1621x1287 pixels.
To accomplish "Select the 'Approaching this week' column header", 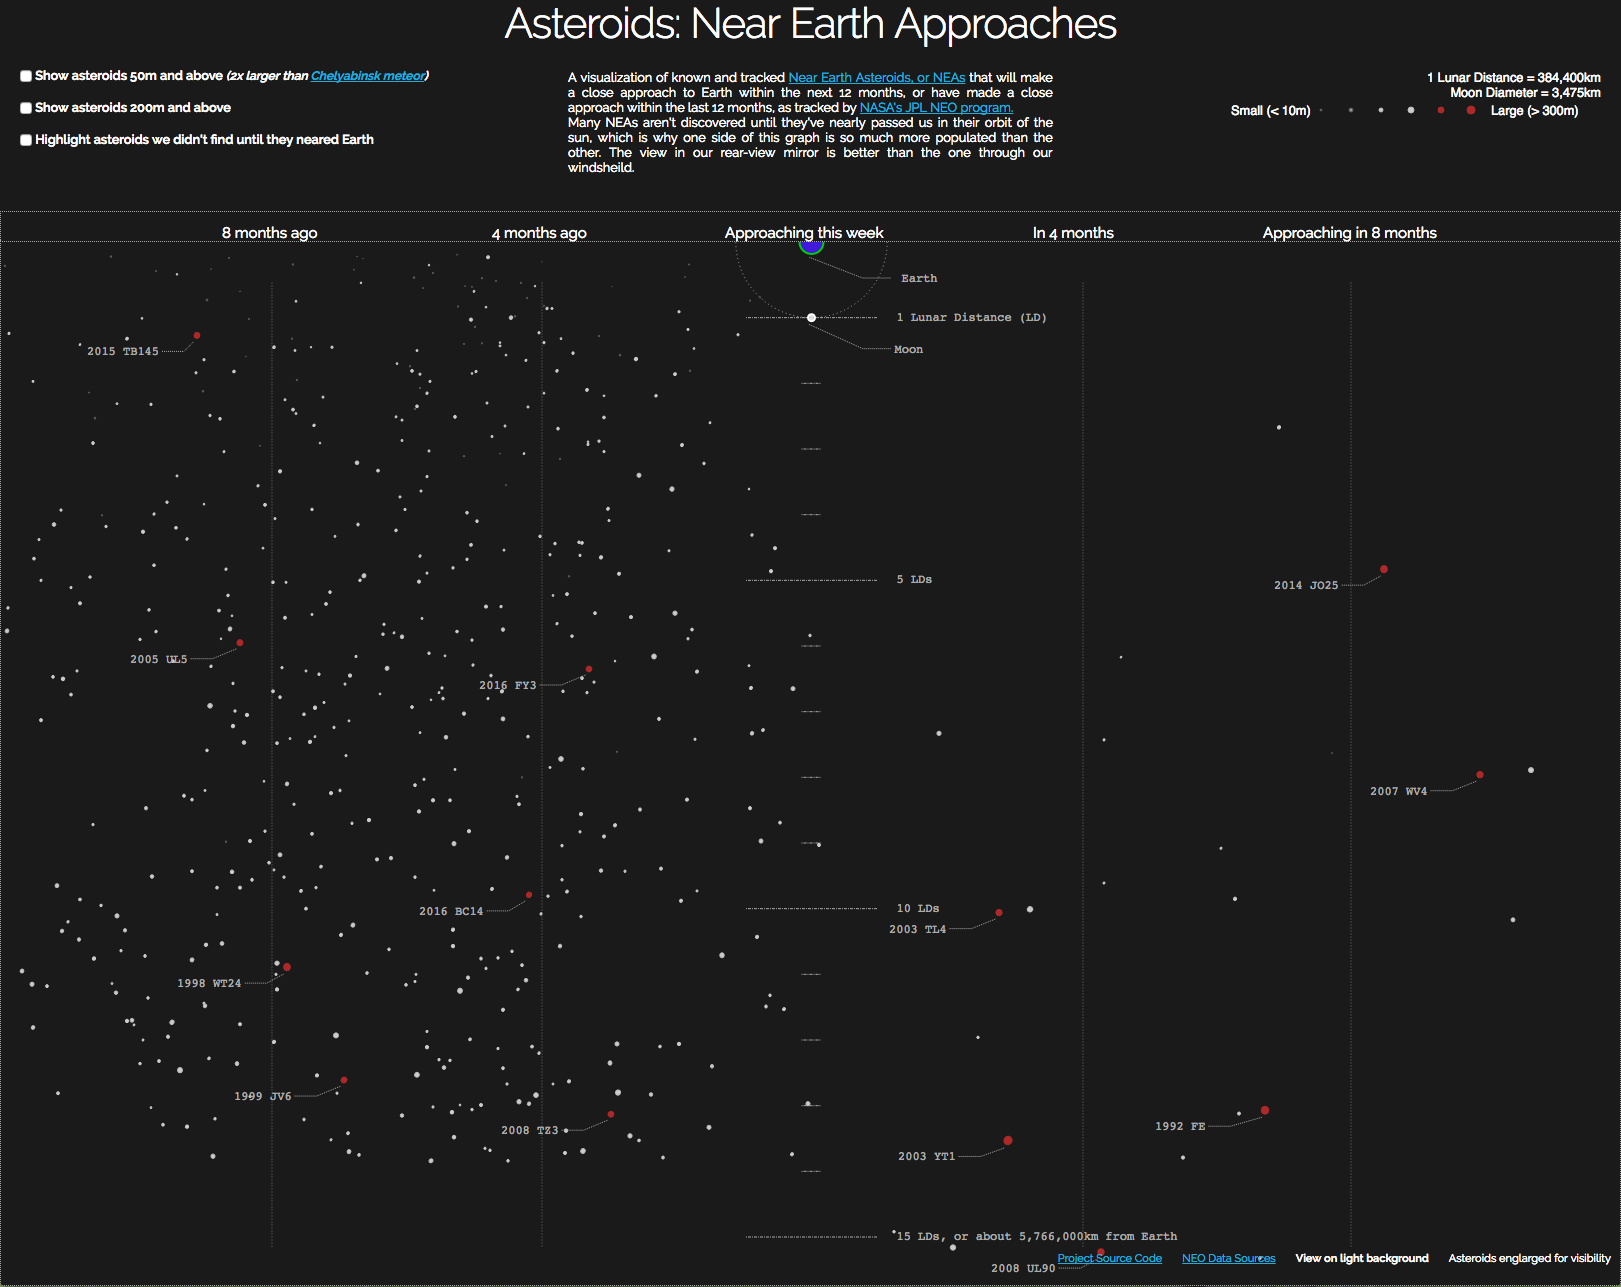I will pyautogui.click(x=803, y=232).
